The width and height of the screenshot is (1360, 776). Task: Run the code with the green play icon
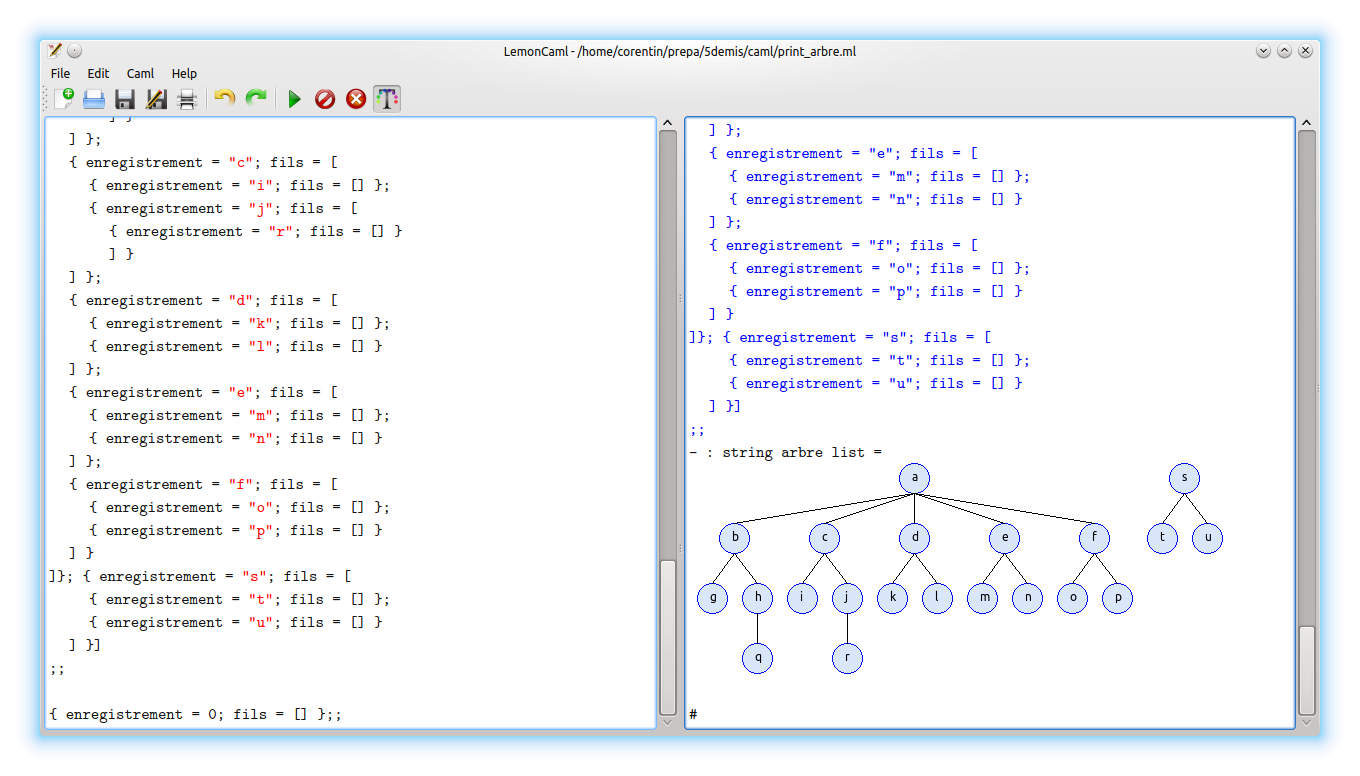[x=294, y=99]
